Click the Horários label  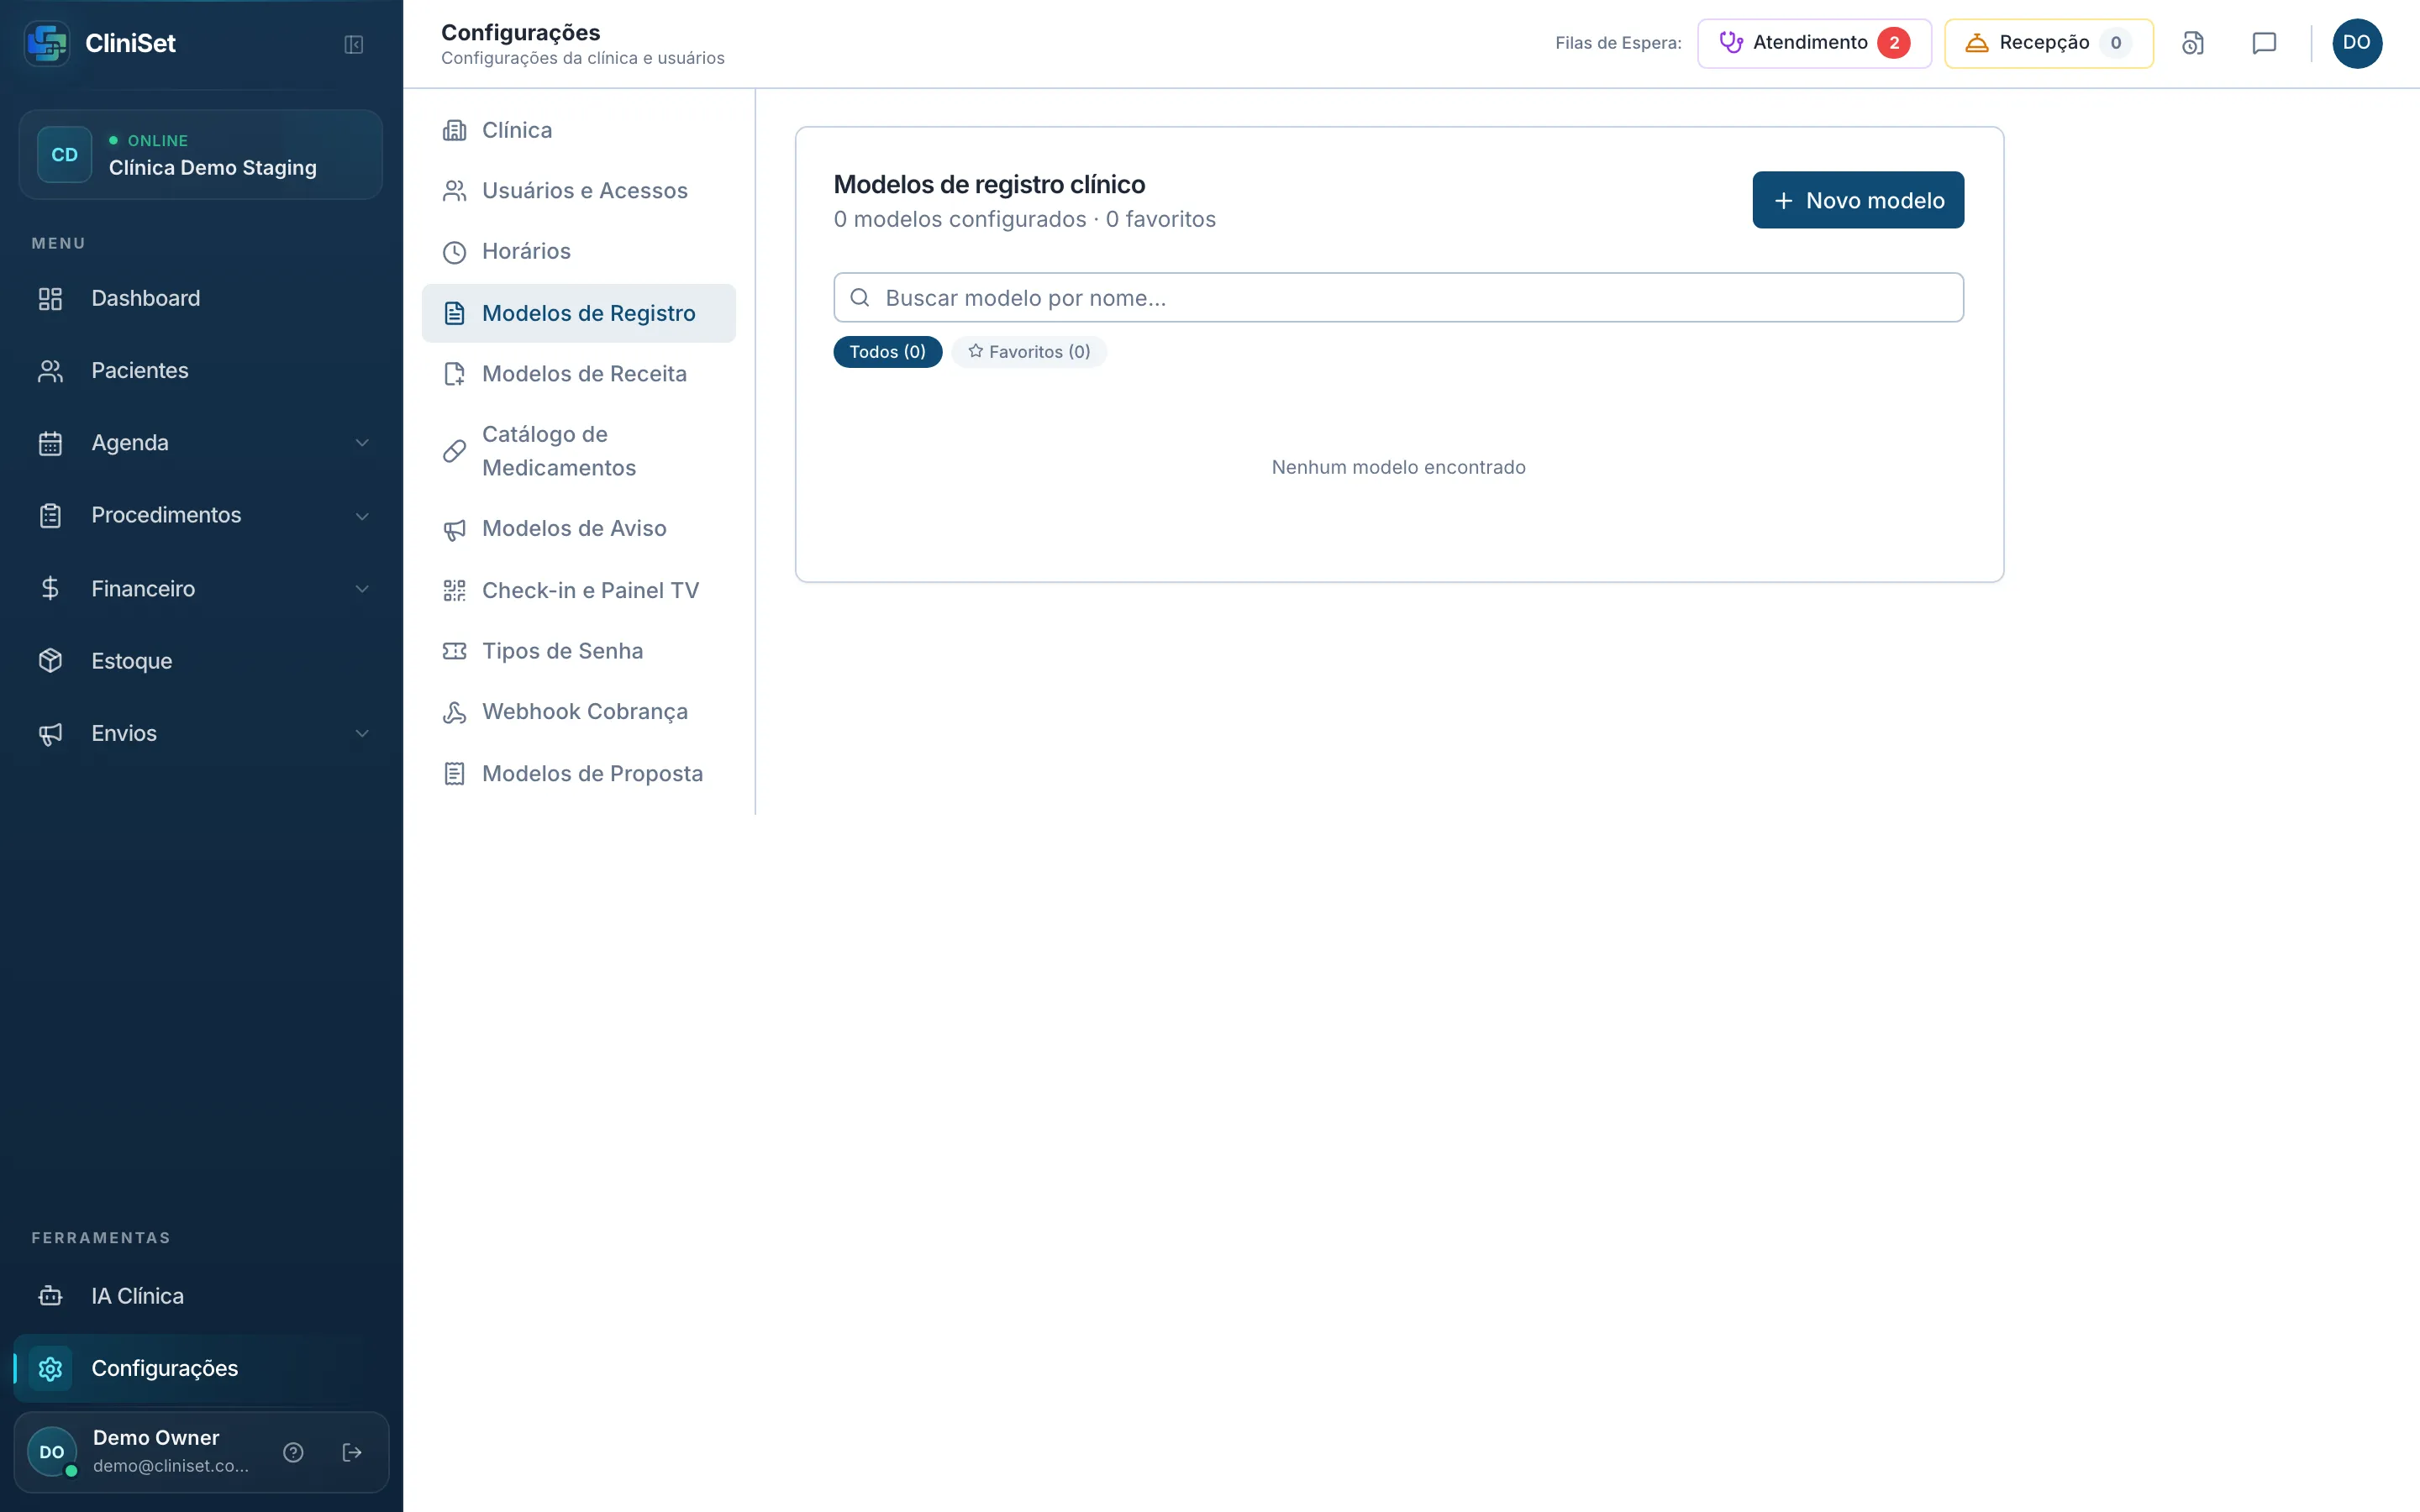click(x=526, y=251)
